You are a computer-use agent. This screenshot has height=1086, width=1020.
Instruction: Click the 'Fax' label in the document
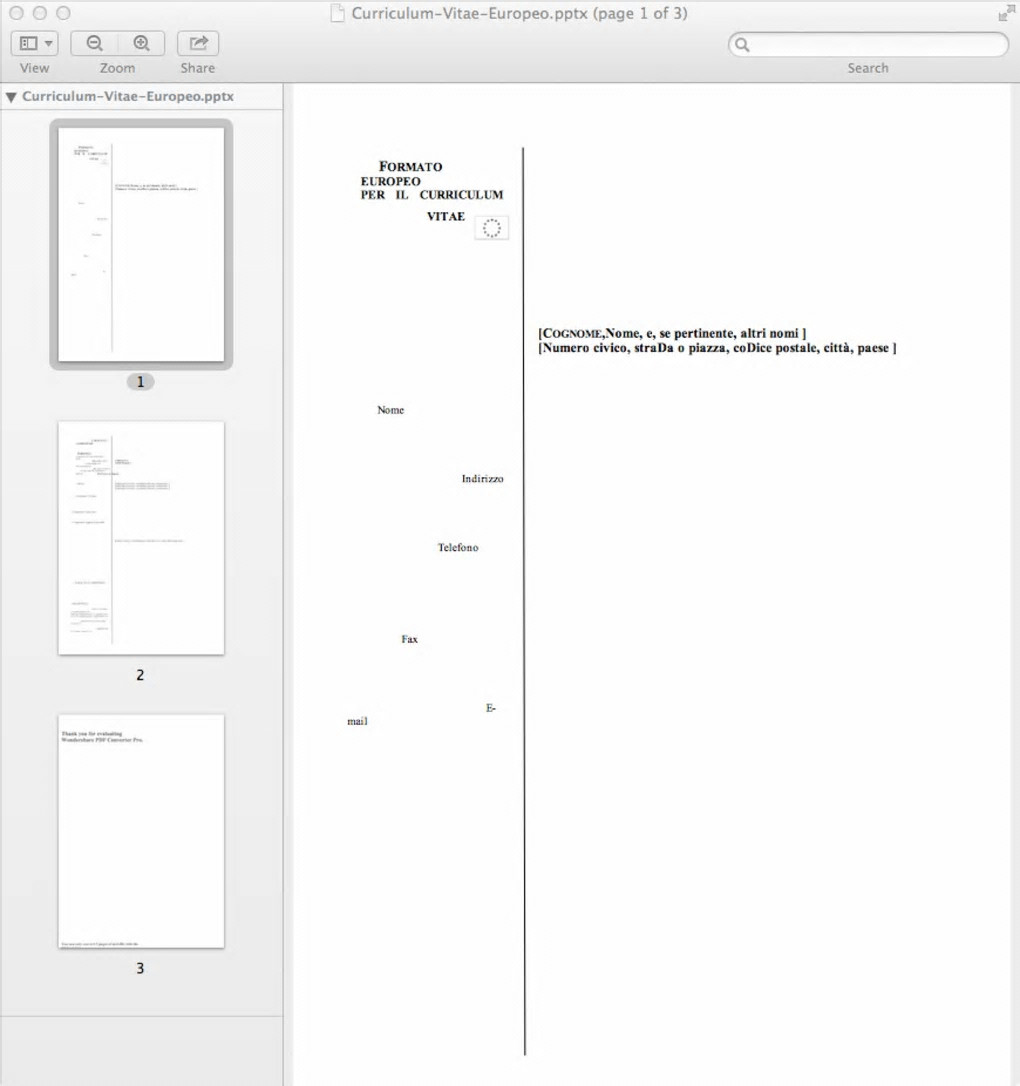409,639
